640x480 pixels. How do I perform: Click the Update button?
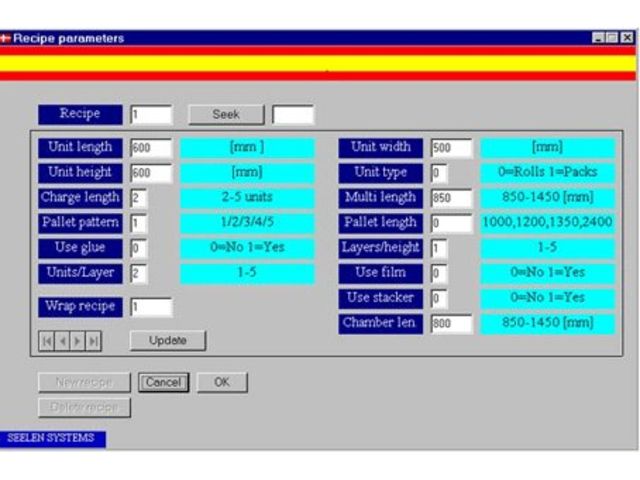coord(167,340)
